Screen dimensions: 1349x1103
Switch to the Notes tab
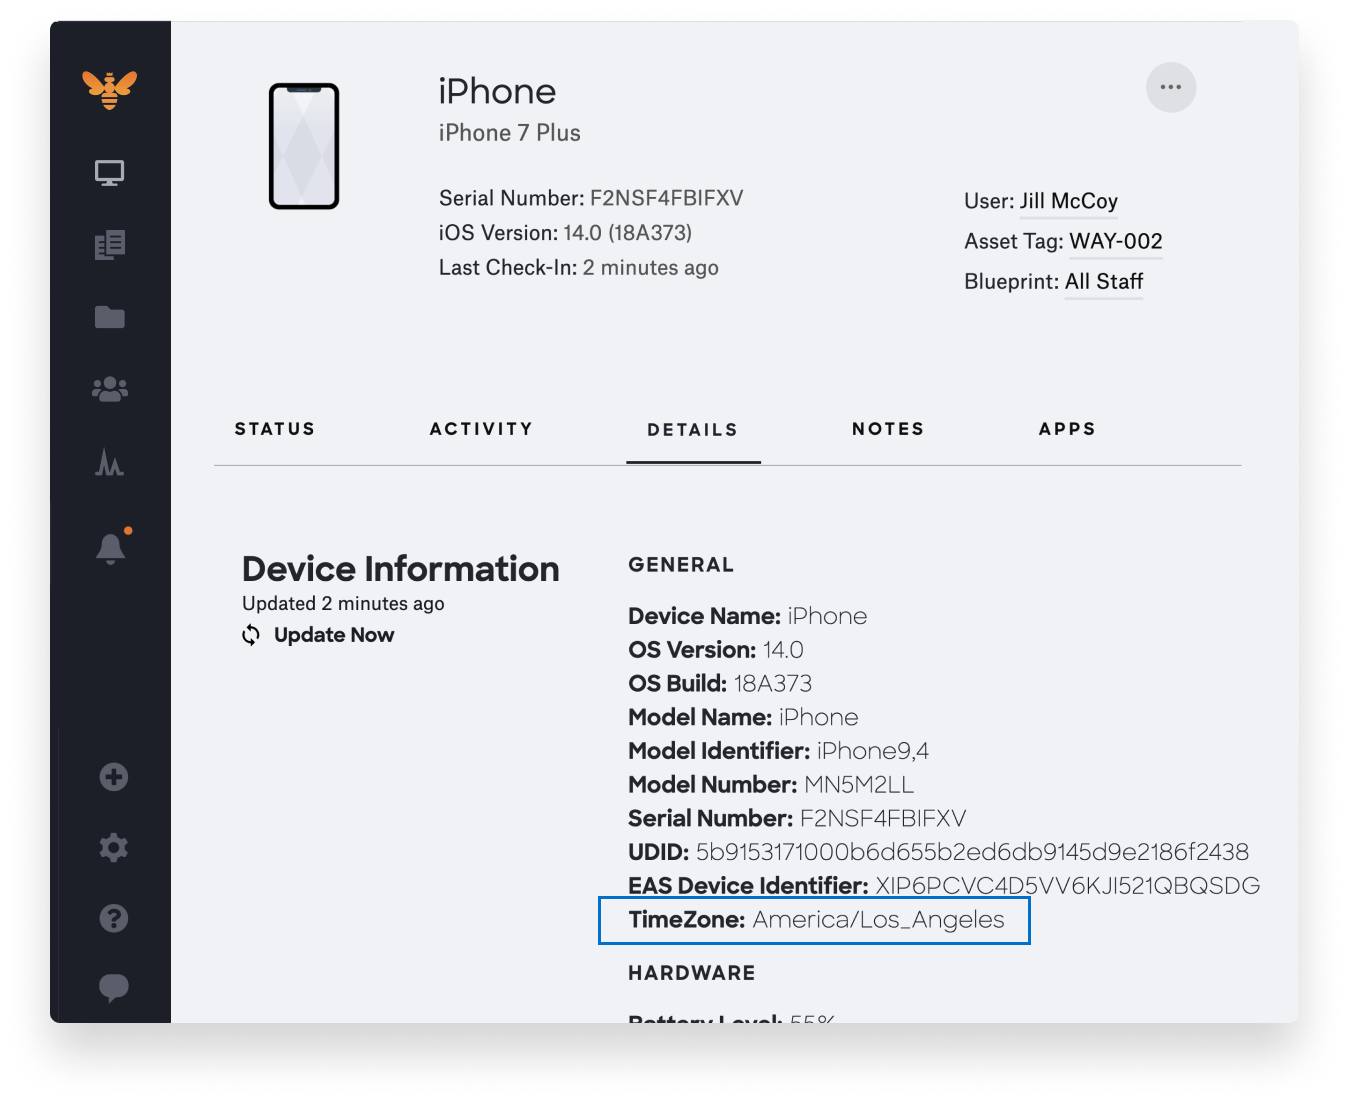[x=887, y=429]
